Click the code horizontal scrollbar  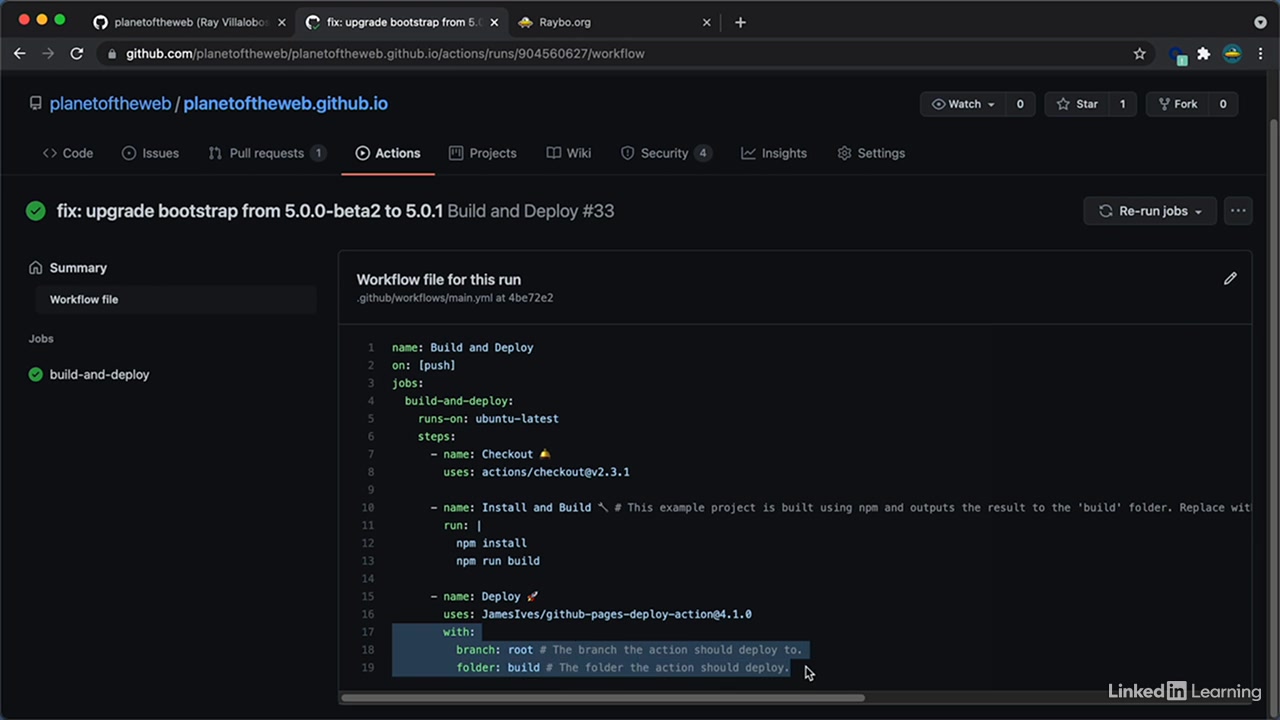(x=603, y=698)
